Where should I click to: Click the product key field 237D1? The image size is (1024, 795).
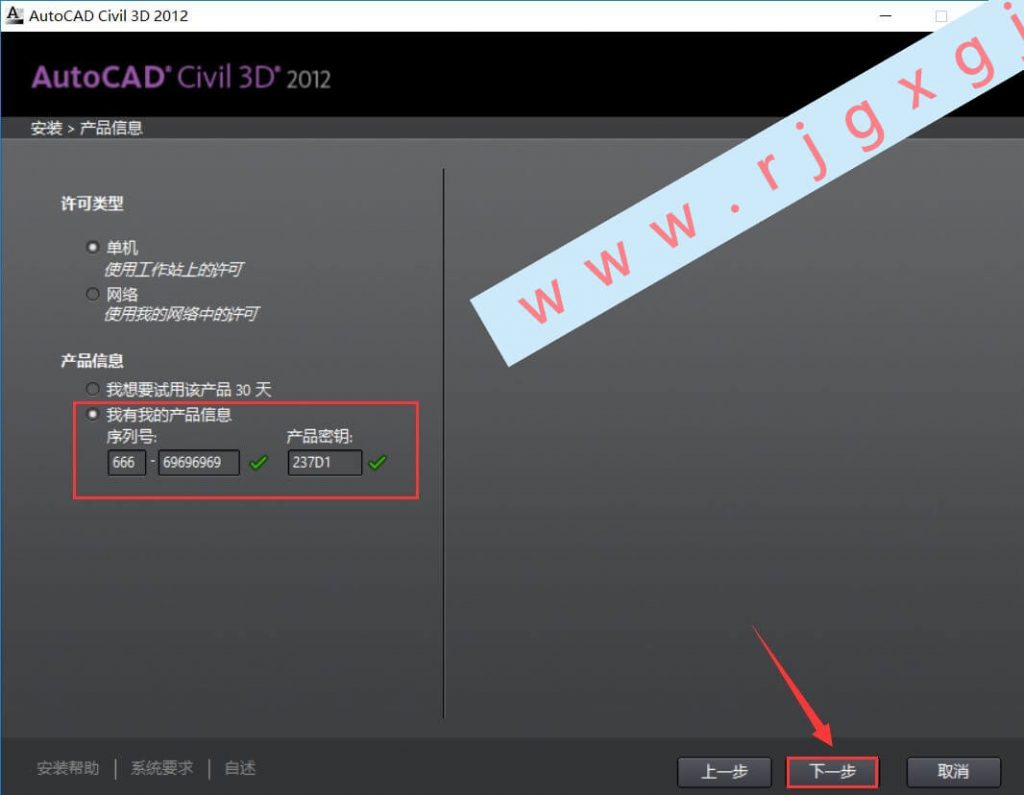point(325,462)
